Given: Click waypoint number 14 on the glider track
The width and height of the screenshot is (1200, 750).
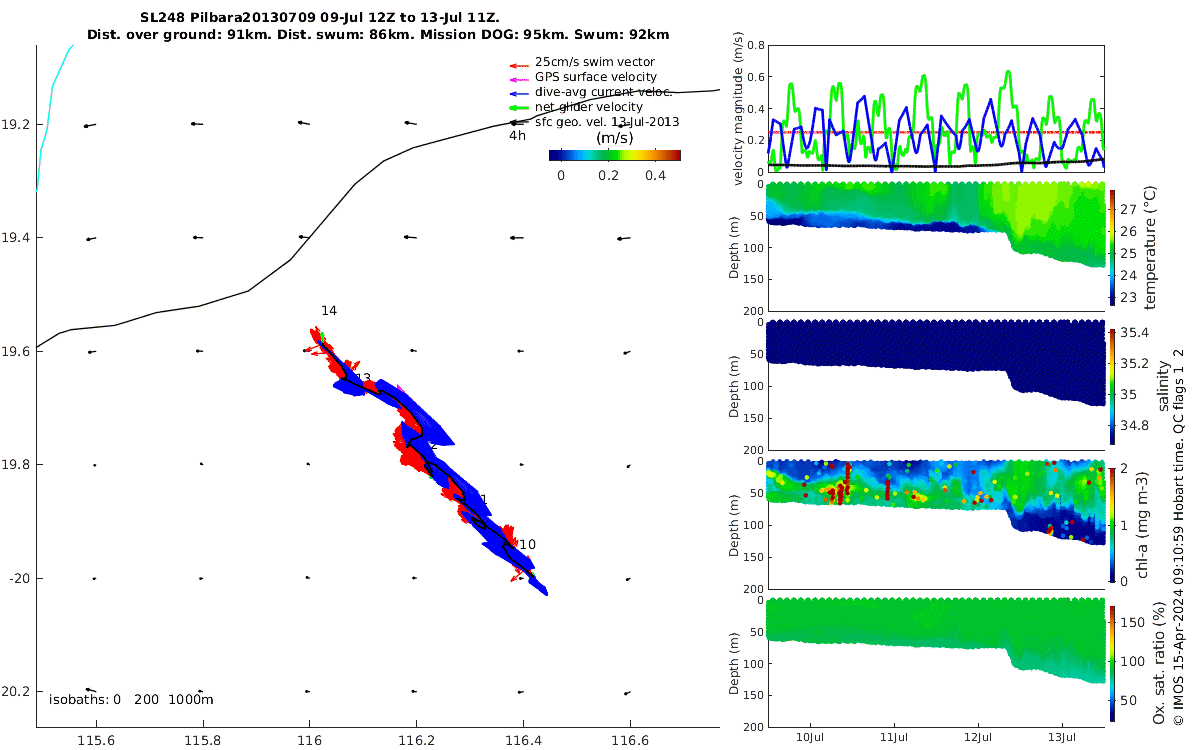Looking at the screenshot, I should pyautogui.click(x=329, y=311).
